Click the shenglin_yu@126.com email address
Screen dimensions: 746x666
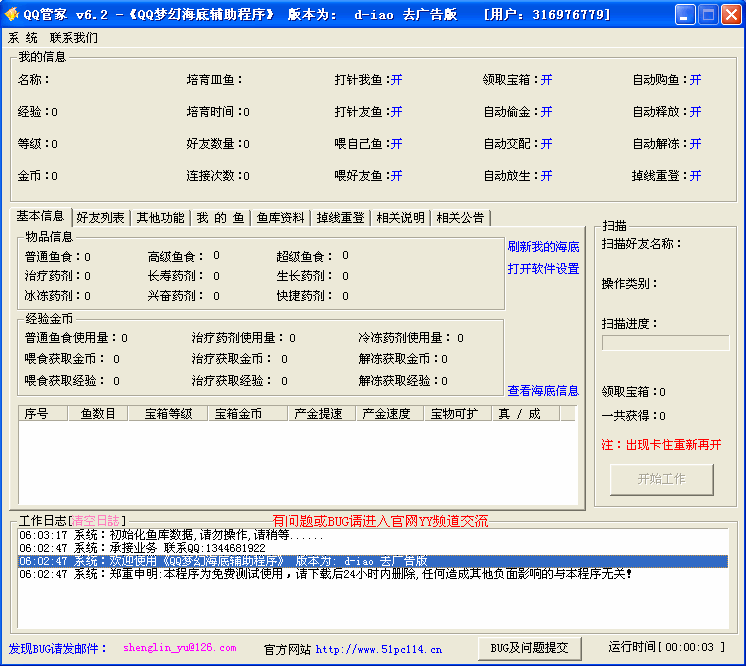click(x=180, y=648)
